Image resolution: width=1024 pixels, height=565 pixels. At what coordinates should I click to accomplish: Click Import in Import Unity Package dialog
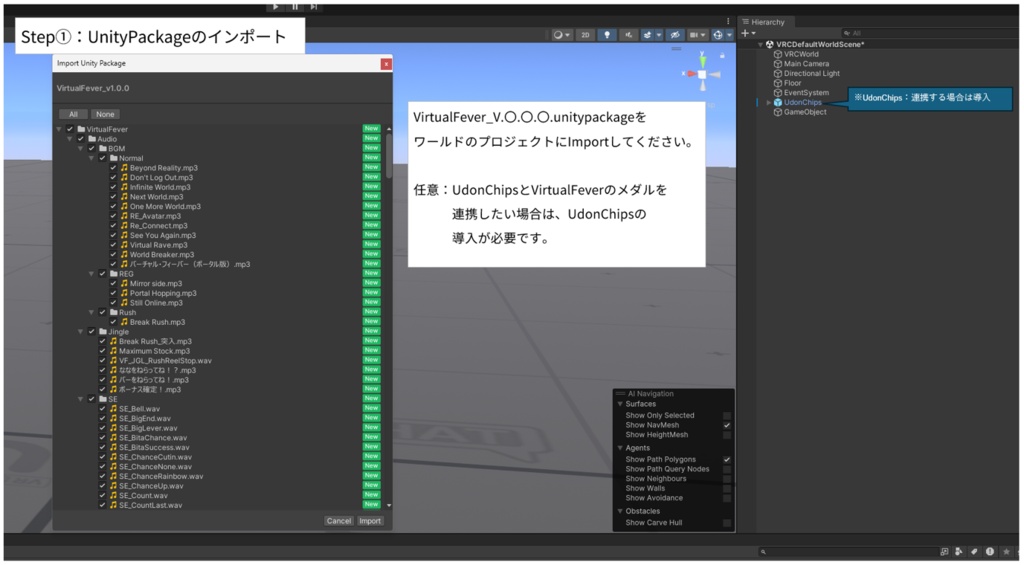pyautogui.click(x=370, y=521)
